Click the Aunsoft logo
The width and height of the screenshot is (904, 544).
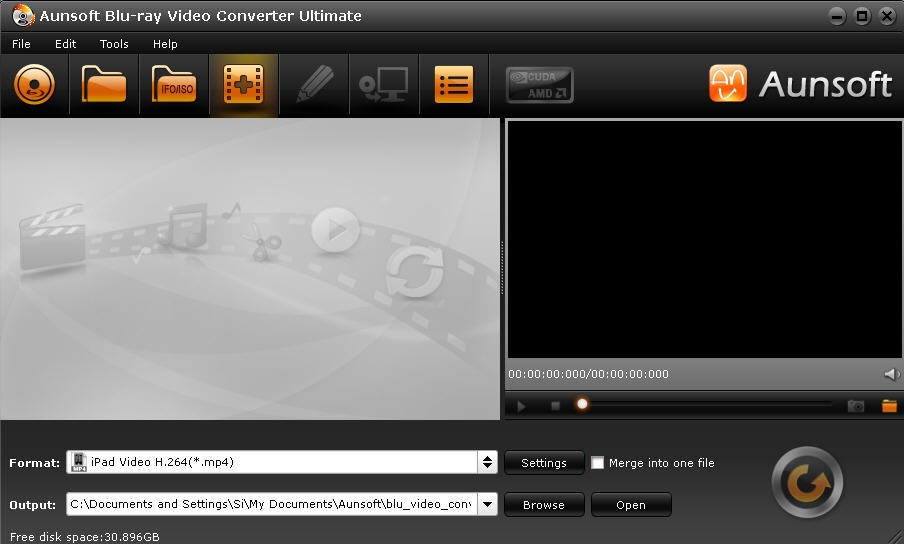(801, 84)
